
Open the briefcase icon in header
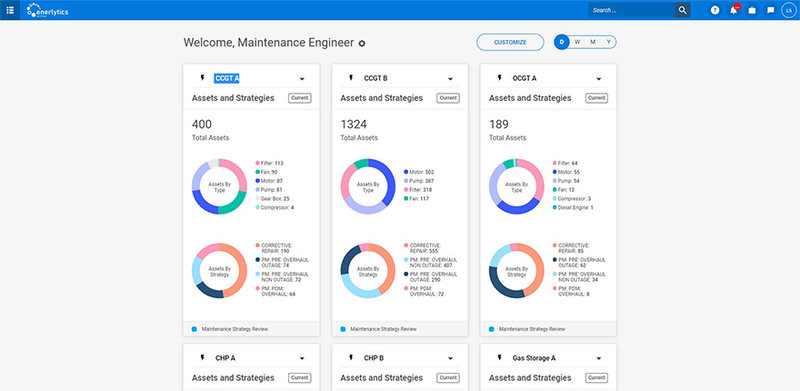pos(752,10)
